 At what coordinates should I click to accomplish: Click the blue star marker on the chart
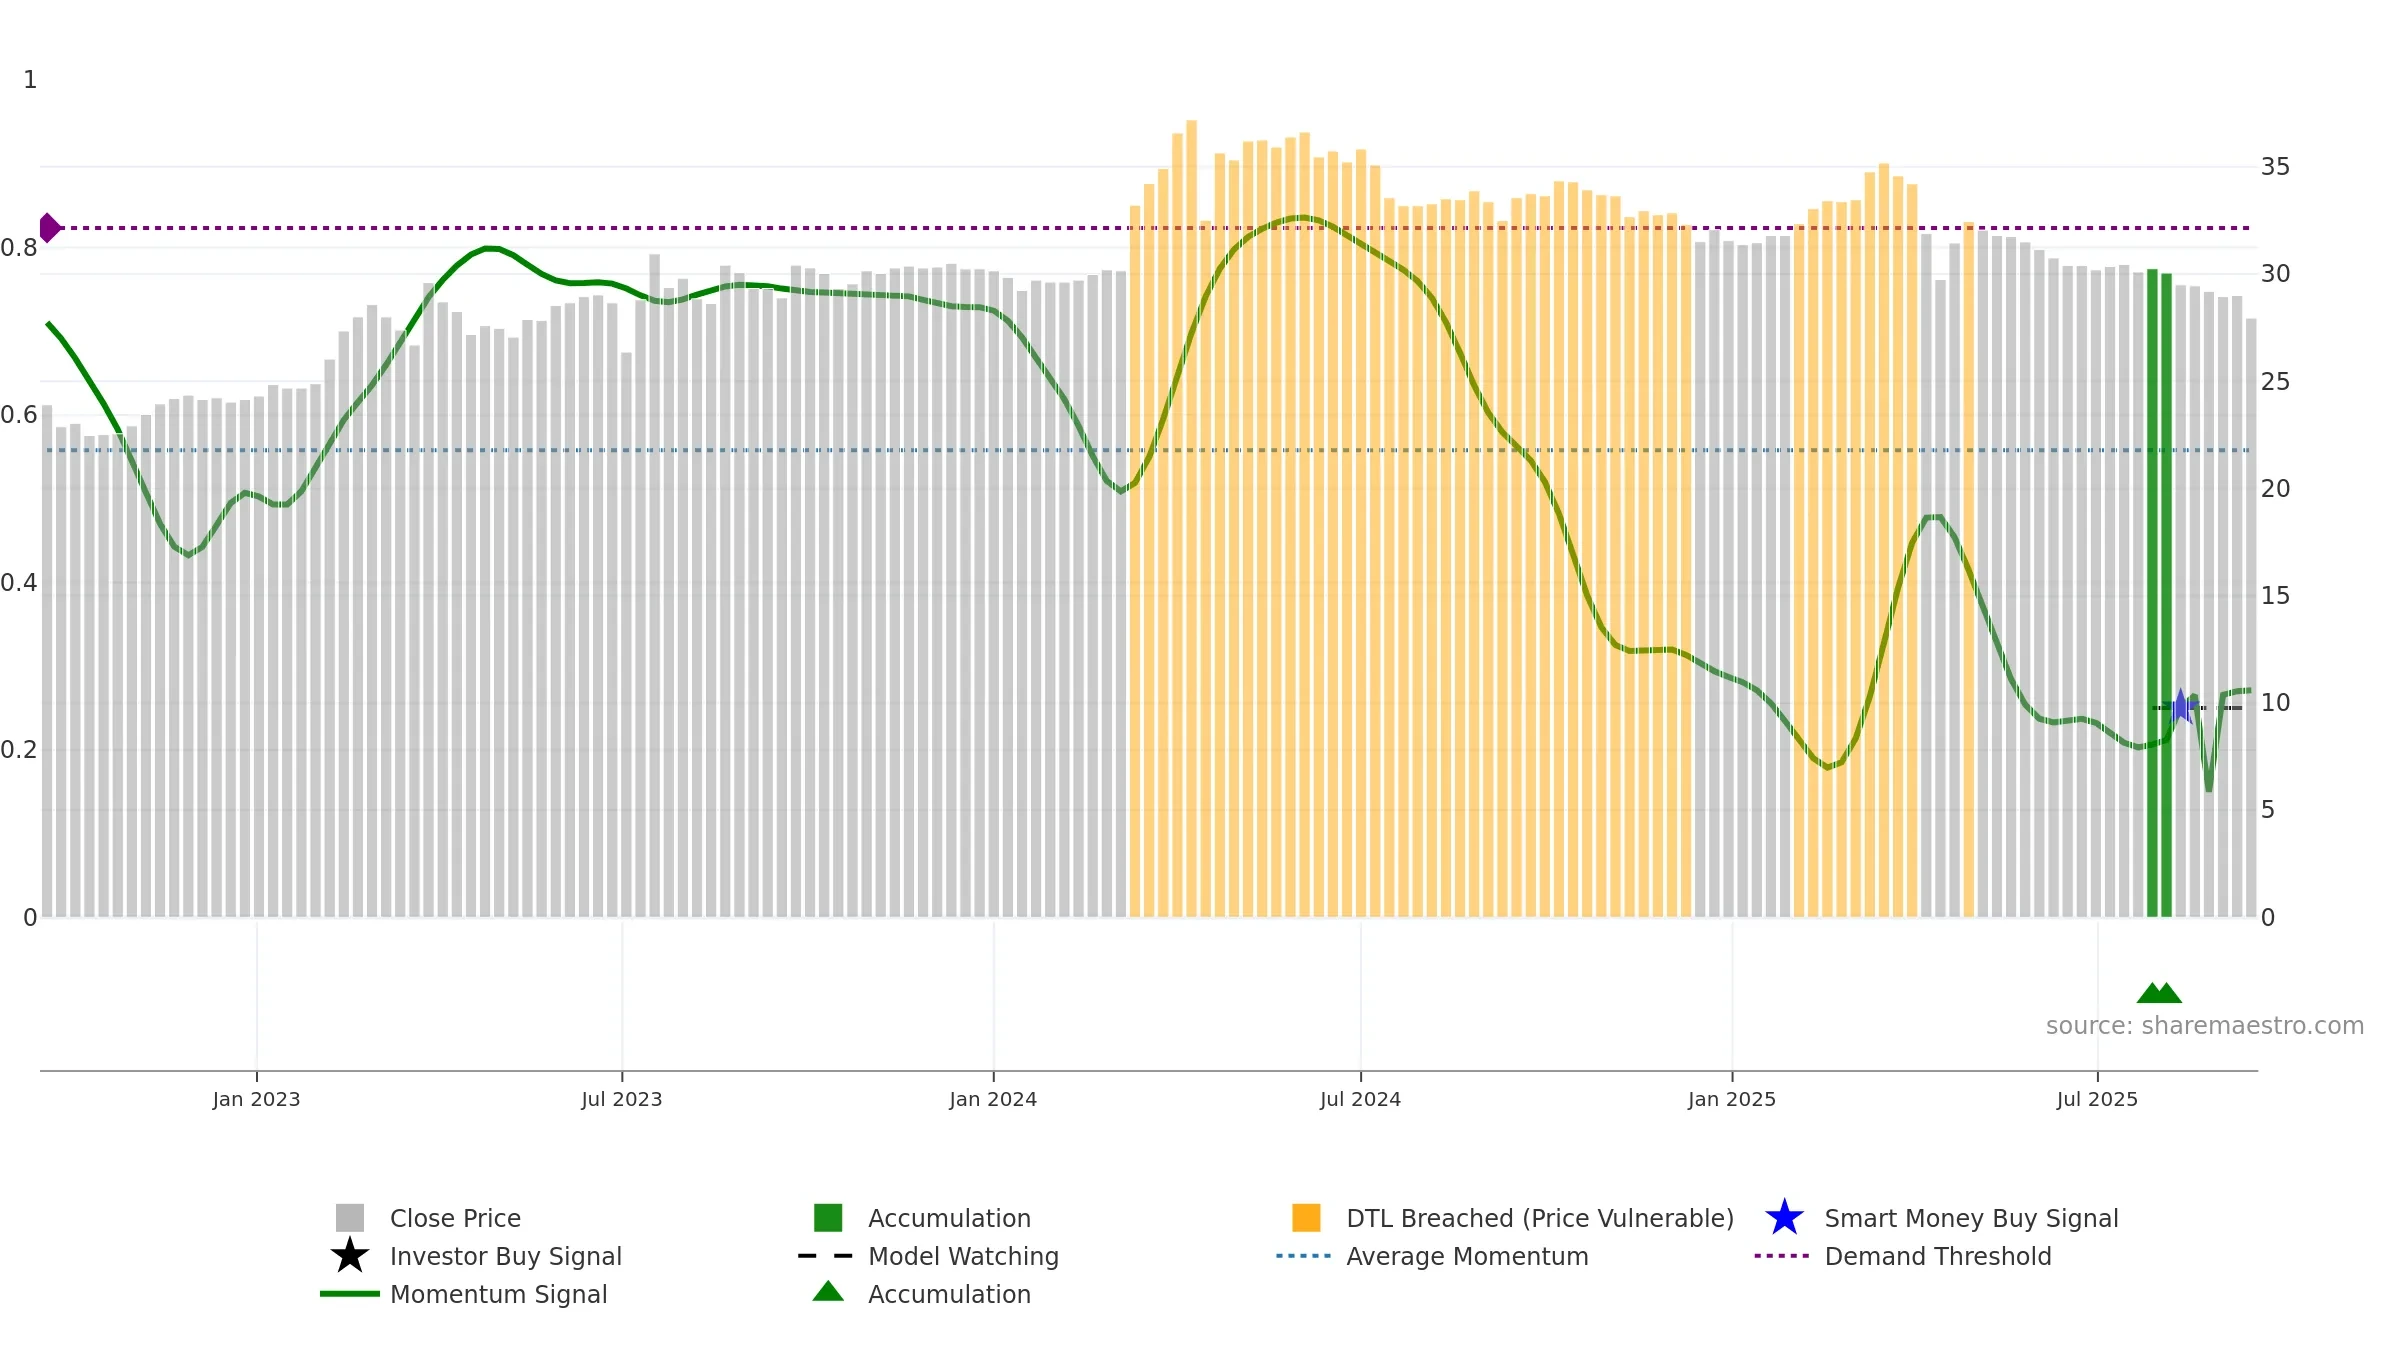click(2181, 707)
